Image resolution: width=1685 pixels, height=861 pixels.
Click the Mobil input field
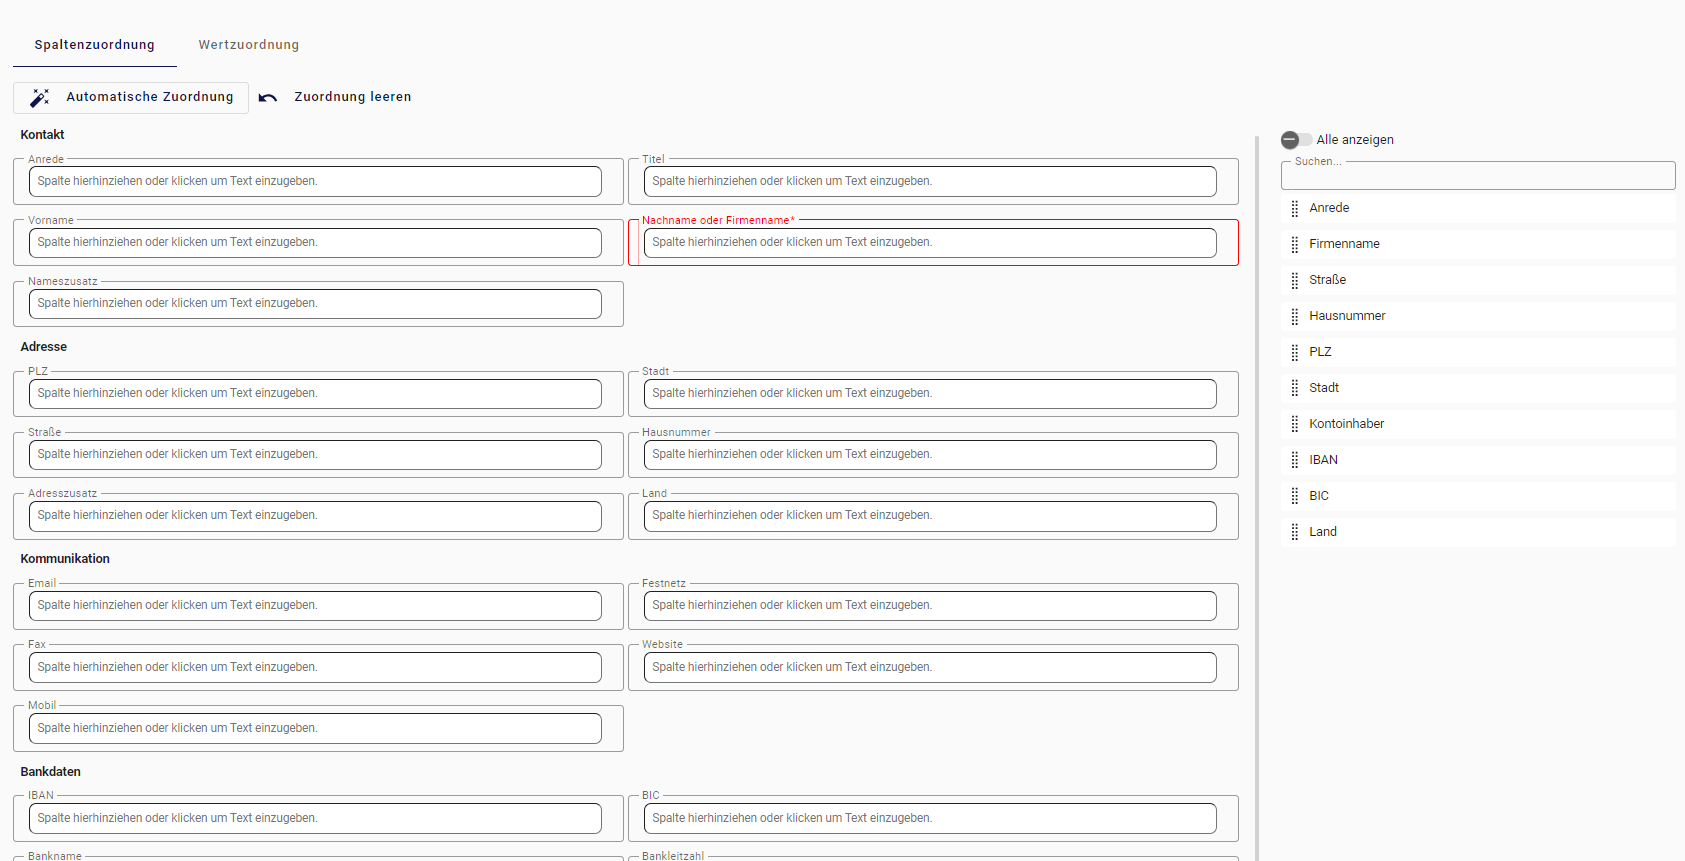(x=315, y=728)
